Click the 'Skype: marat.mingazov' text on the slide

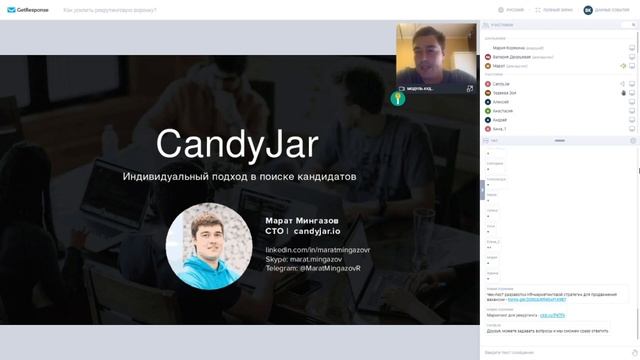click(x=304, y=259)
